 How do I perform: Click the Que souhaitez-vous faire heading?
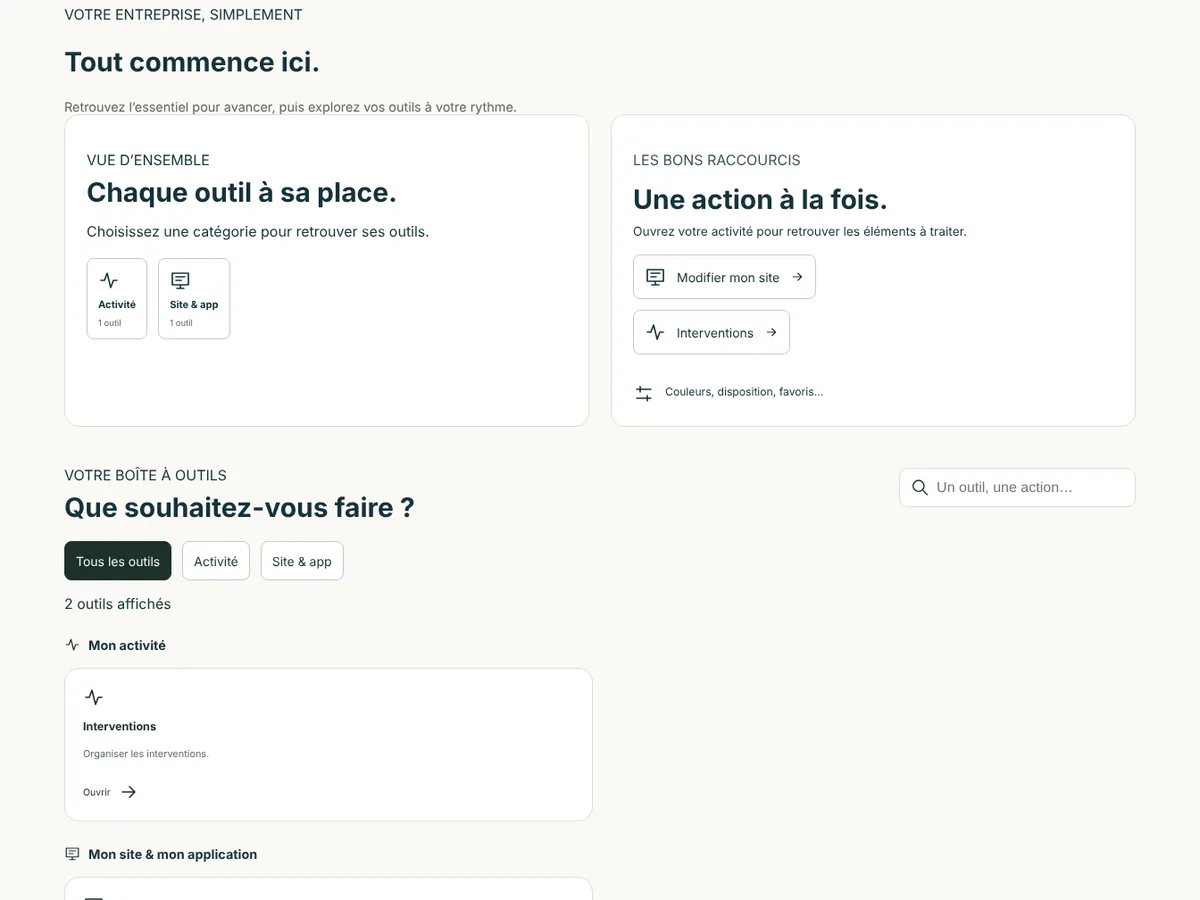(239, 507)
